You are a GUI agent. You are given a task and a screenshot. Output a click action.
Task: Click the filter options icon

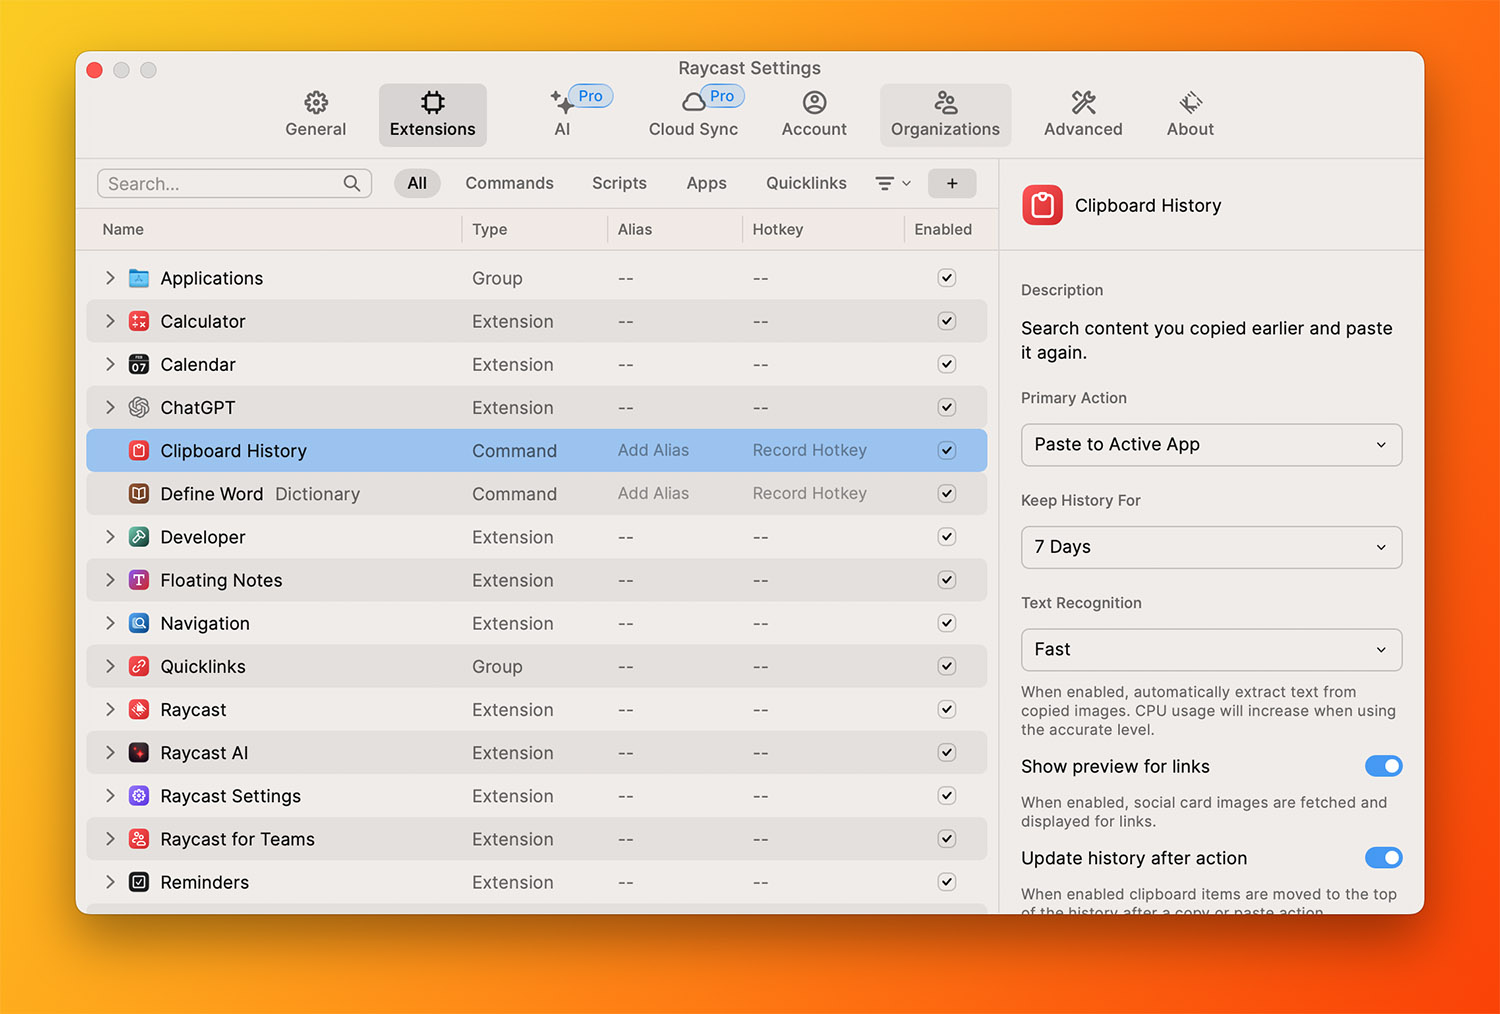885,184
